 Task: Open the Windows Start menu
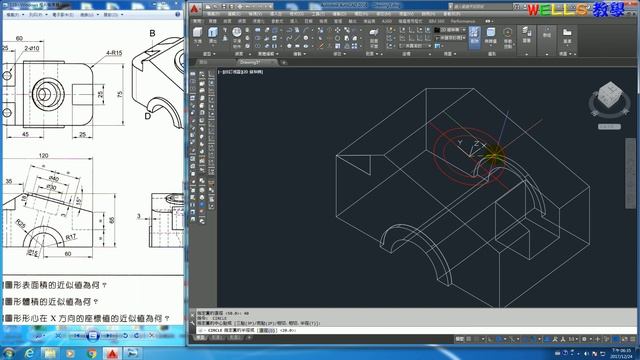8,353
